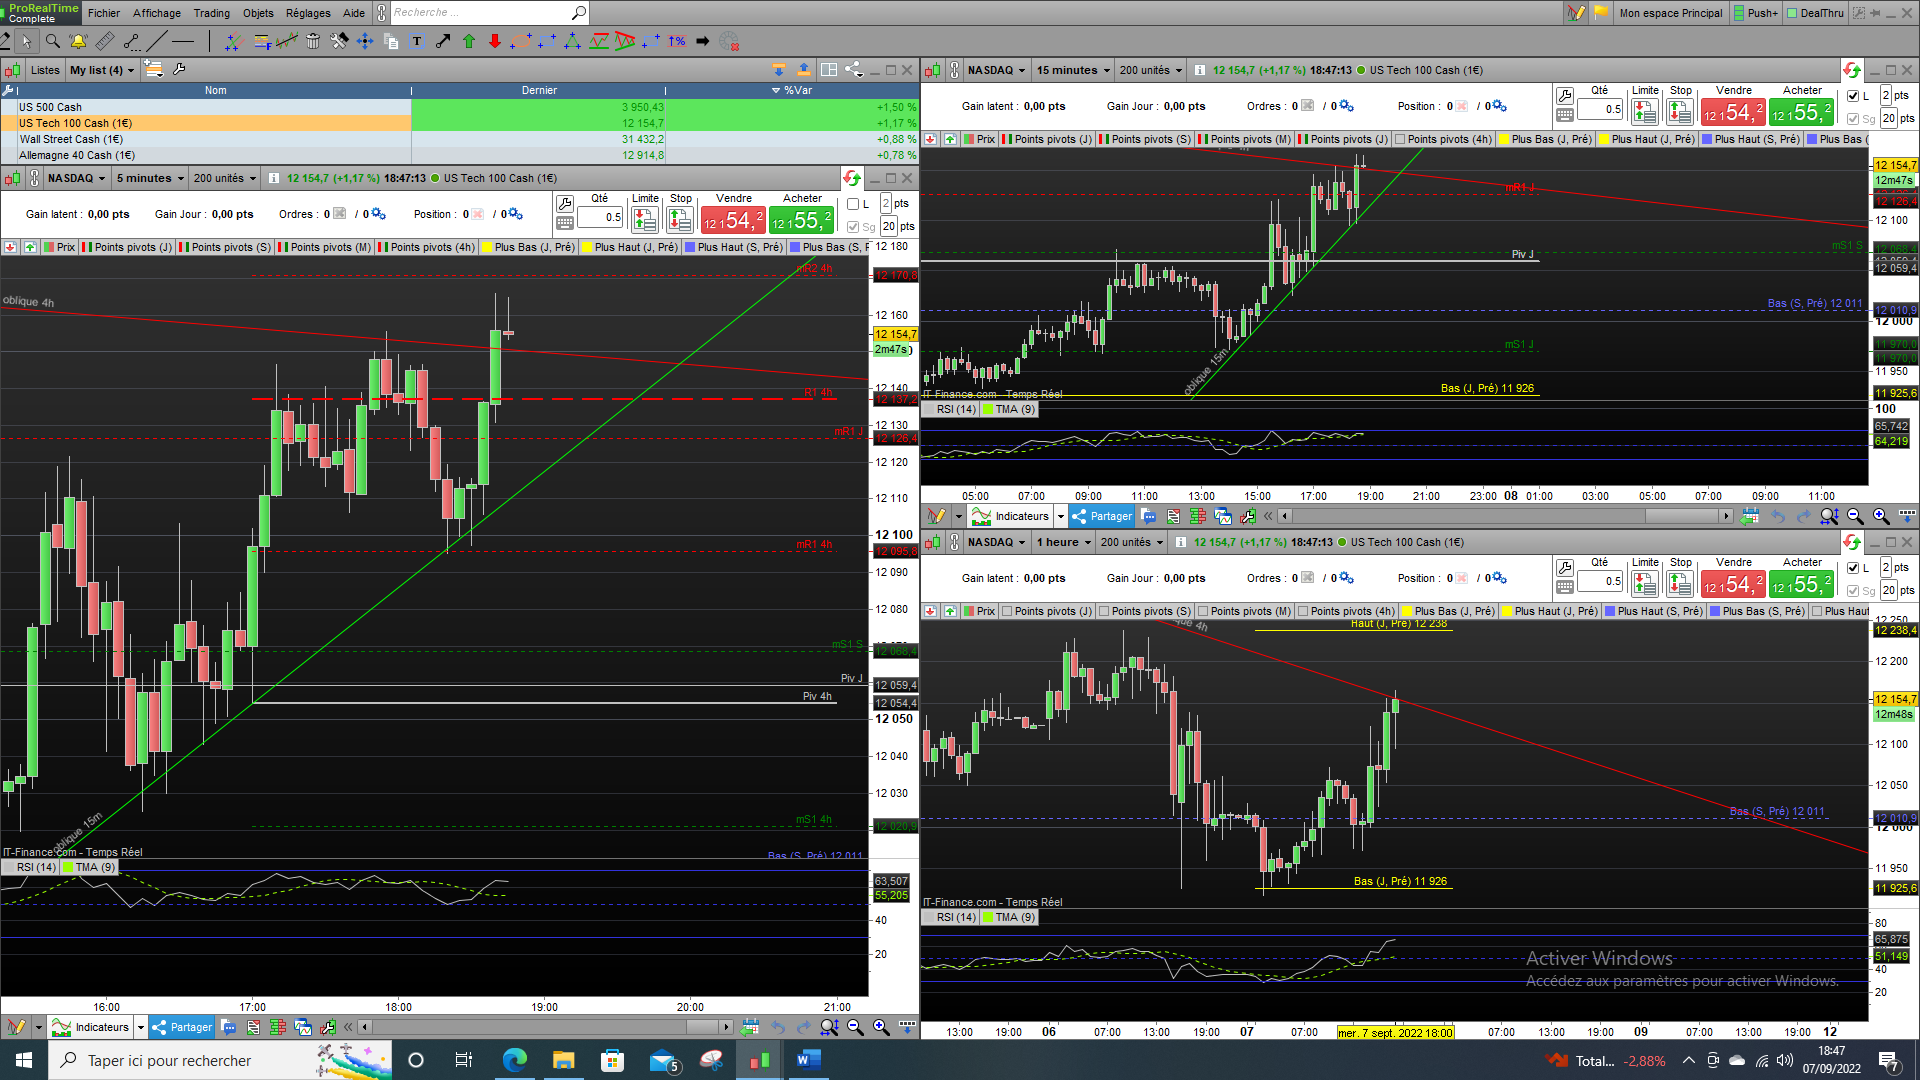Toggle Points pivots (4h) checkbox on 15-minute chart

[x=1400, y=139]
